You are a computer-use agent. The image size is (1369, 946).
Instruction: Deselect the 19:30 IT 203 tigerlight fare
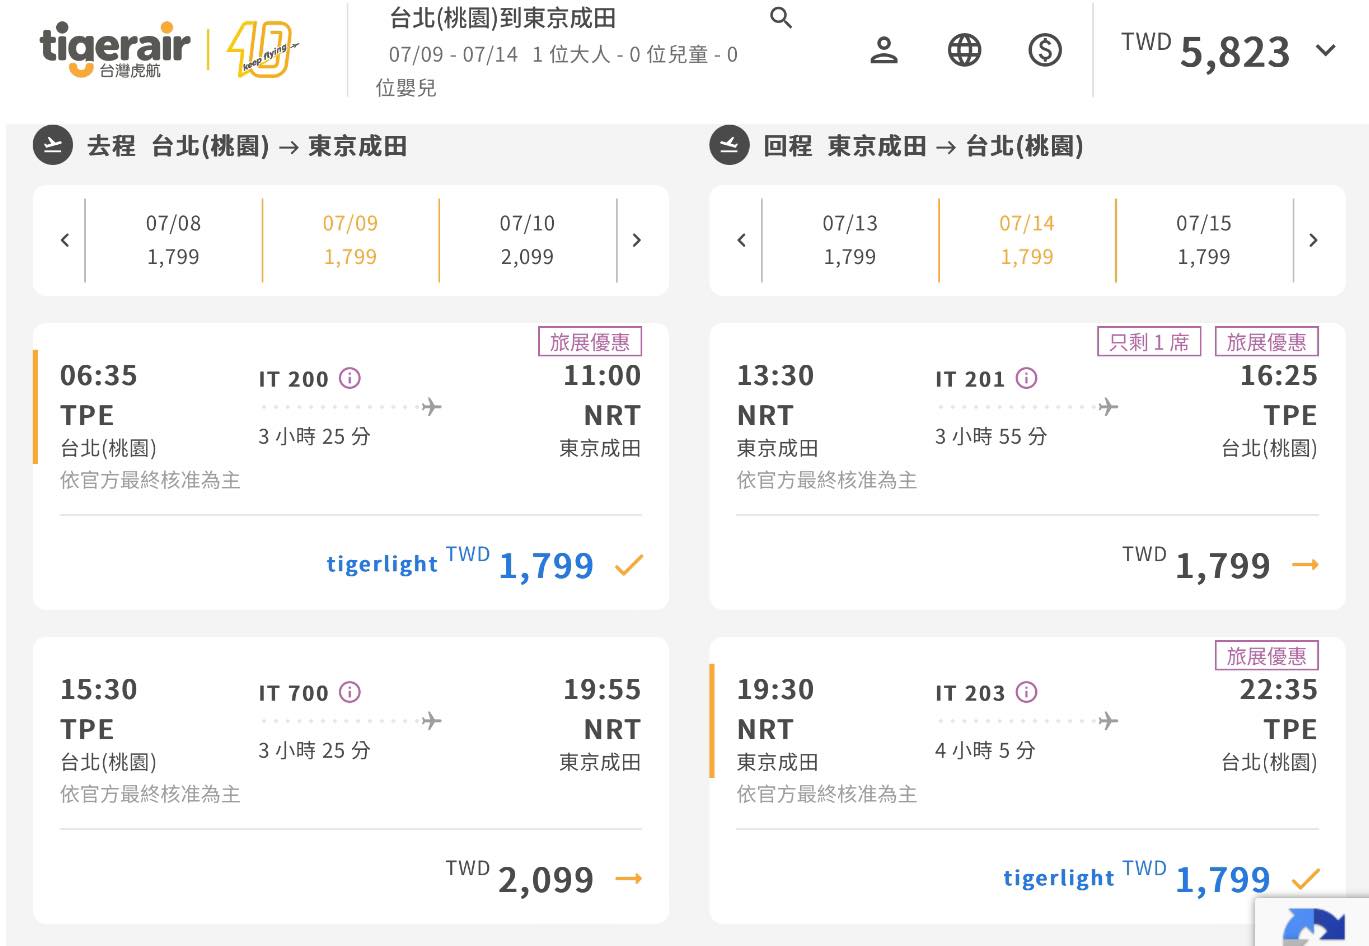pyautogui.click(x=1305, y=880)
